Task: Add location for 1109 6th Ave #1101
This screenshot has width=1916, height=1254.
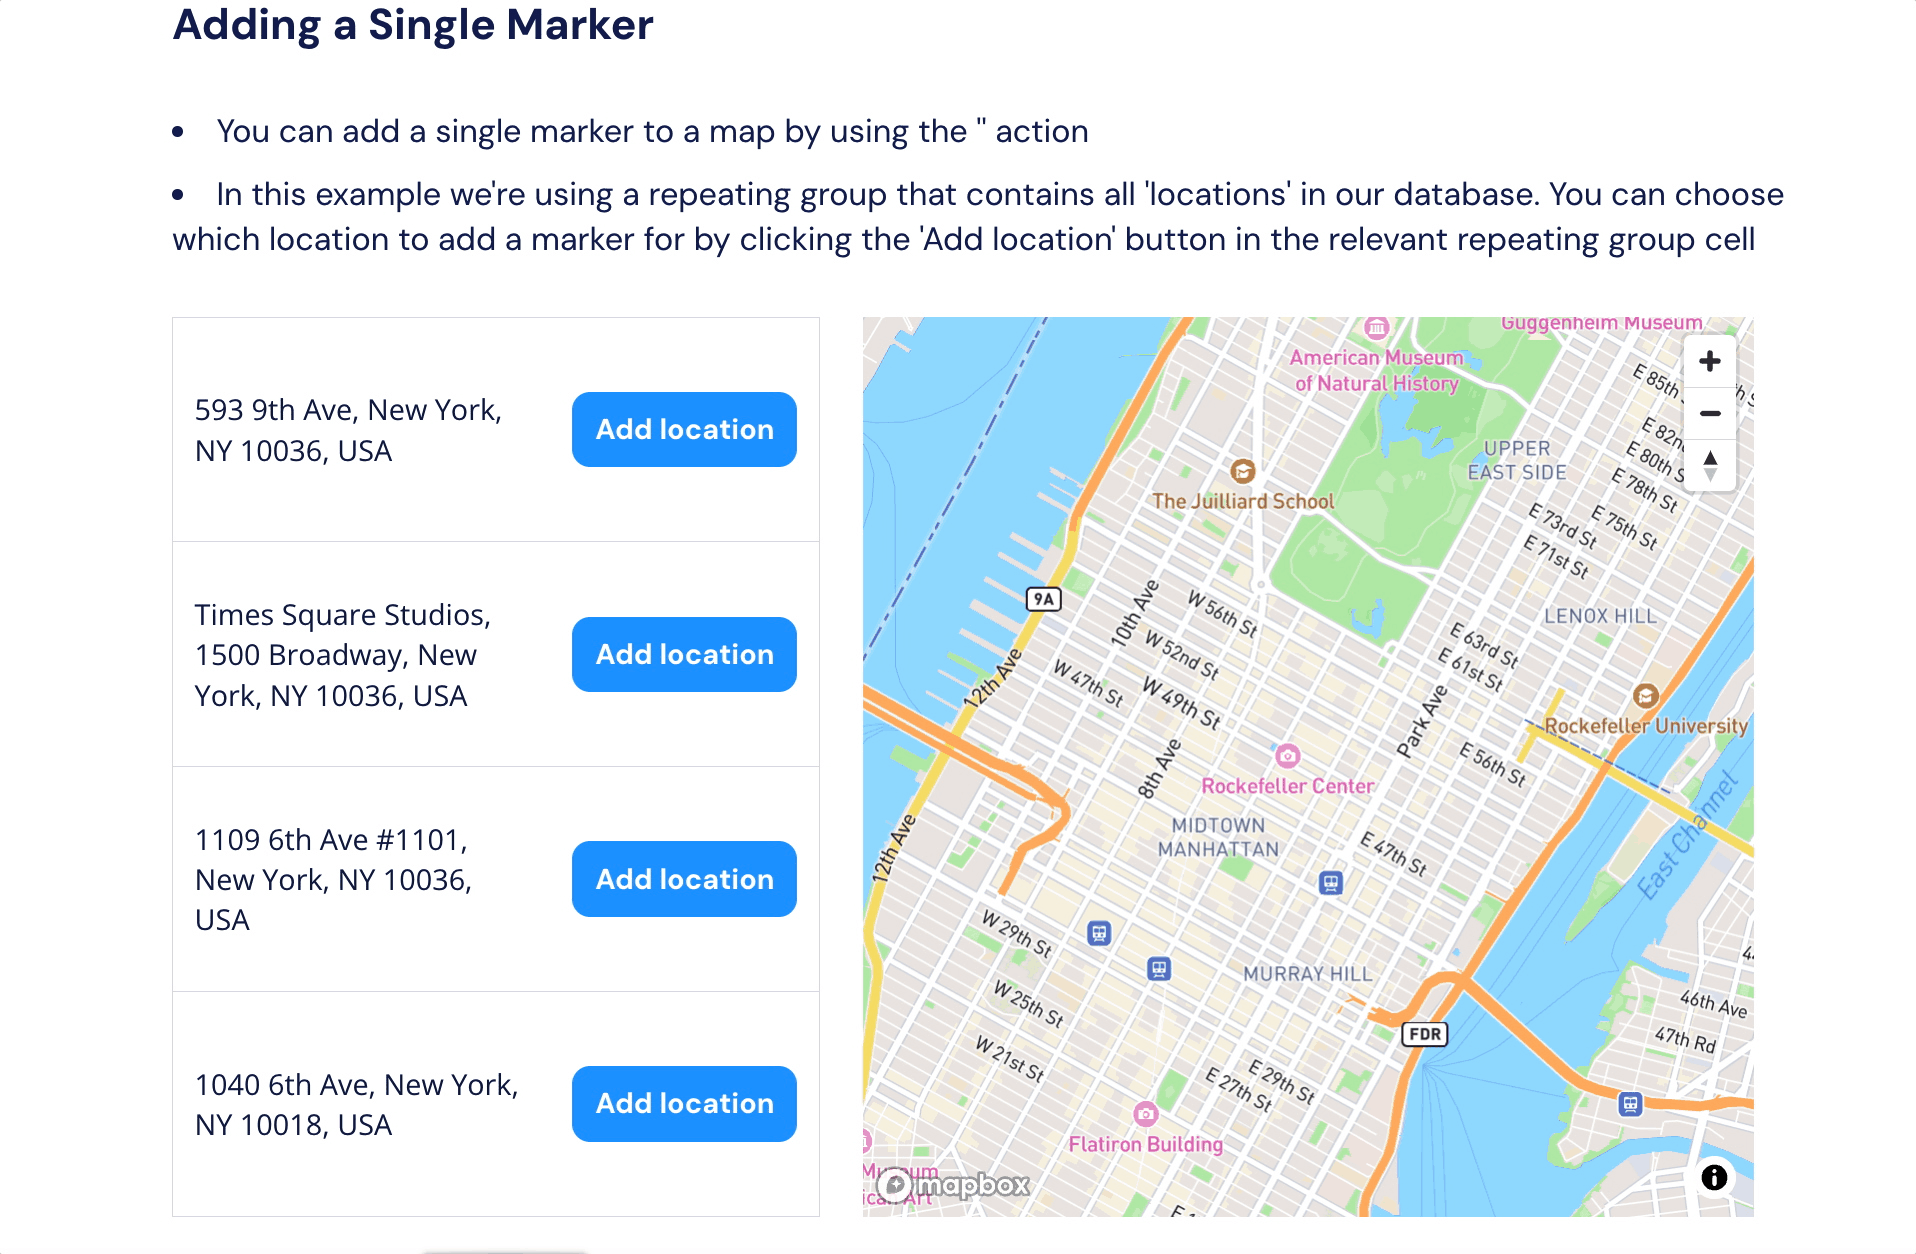Action: (x=684, y=879)
